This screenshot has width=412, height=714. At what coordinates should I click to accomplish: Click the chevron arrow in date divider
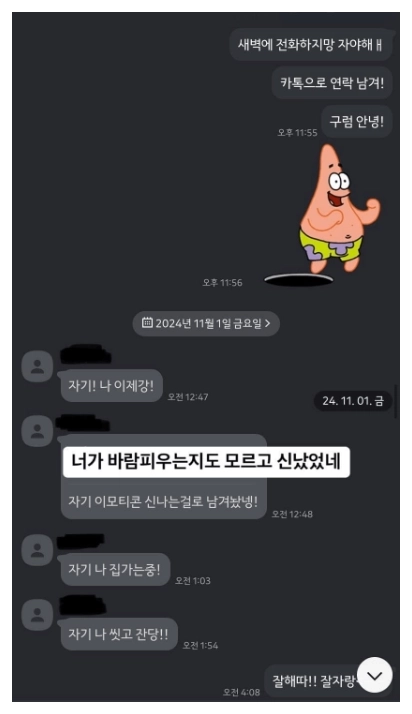pyautogui.click(x=268, y=323)
